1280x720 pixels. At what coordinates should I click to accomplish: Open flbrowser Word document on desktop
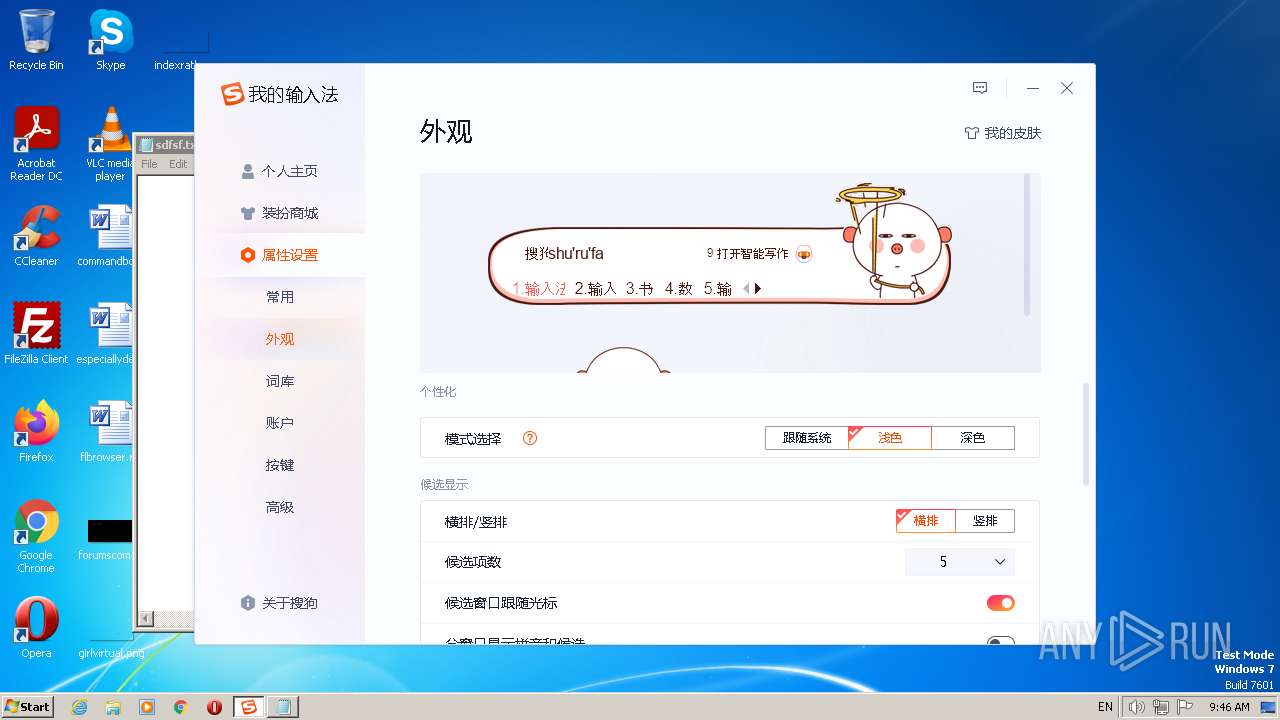click(x=106, y=432)
